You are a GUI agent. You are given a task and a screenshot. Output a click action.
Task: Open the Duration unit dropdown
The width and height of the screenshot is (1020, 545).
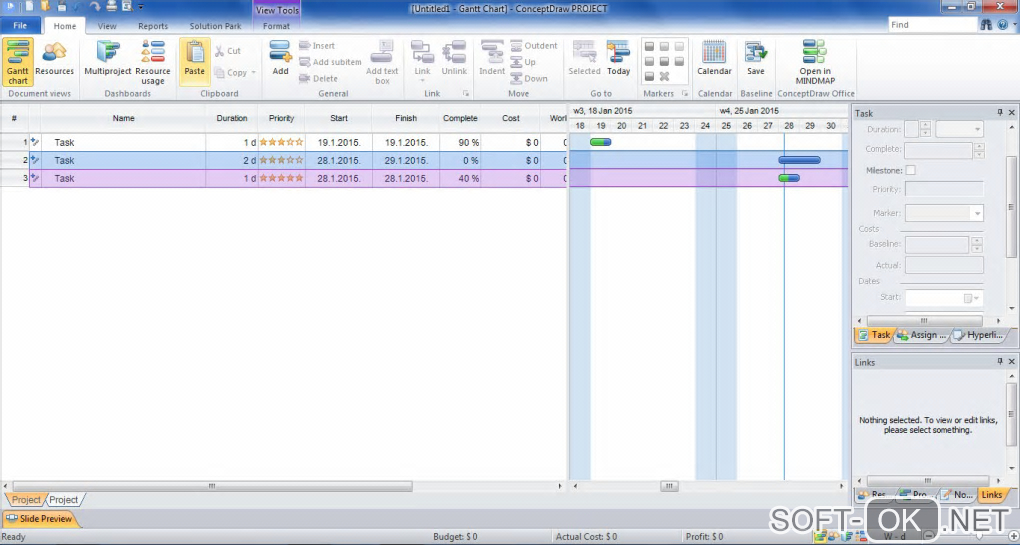977,129
